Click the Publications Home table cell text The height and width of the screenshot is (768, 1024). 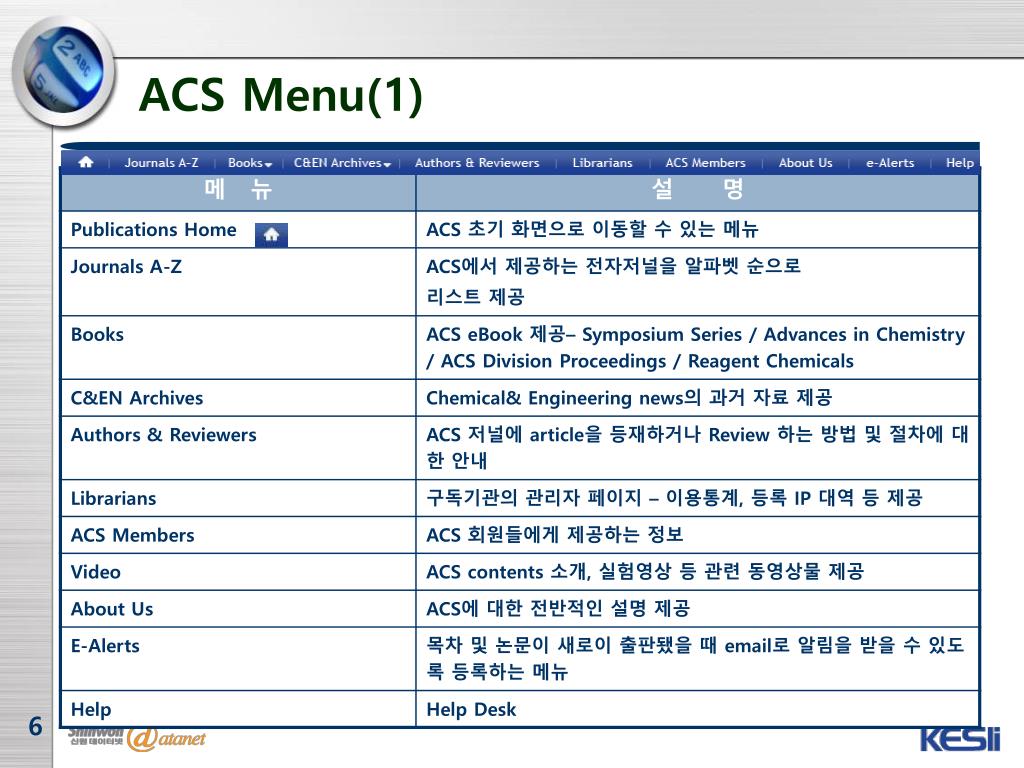tap(153, 230)
